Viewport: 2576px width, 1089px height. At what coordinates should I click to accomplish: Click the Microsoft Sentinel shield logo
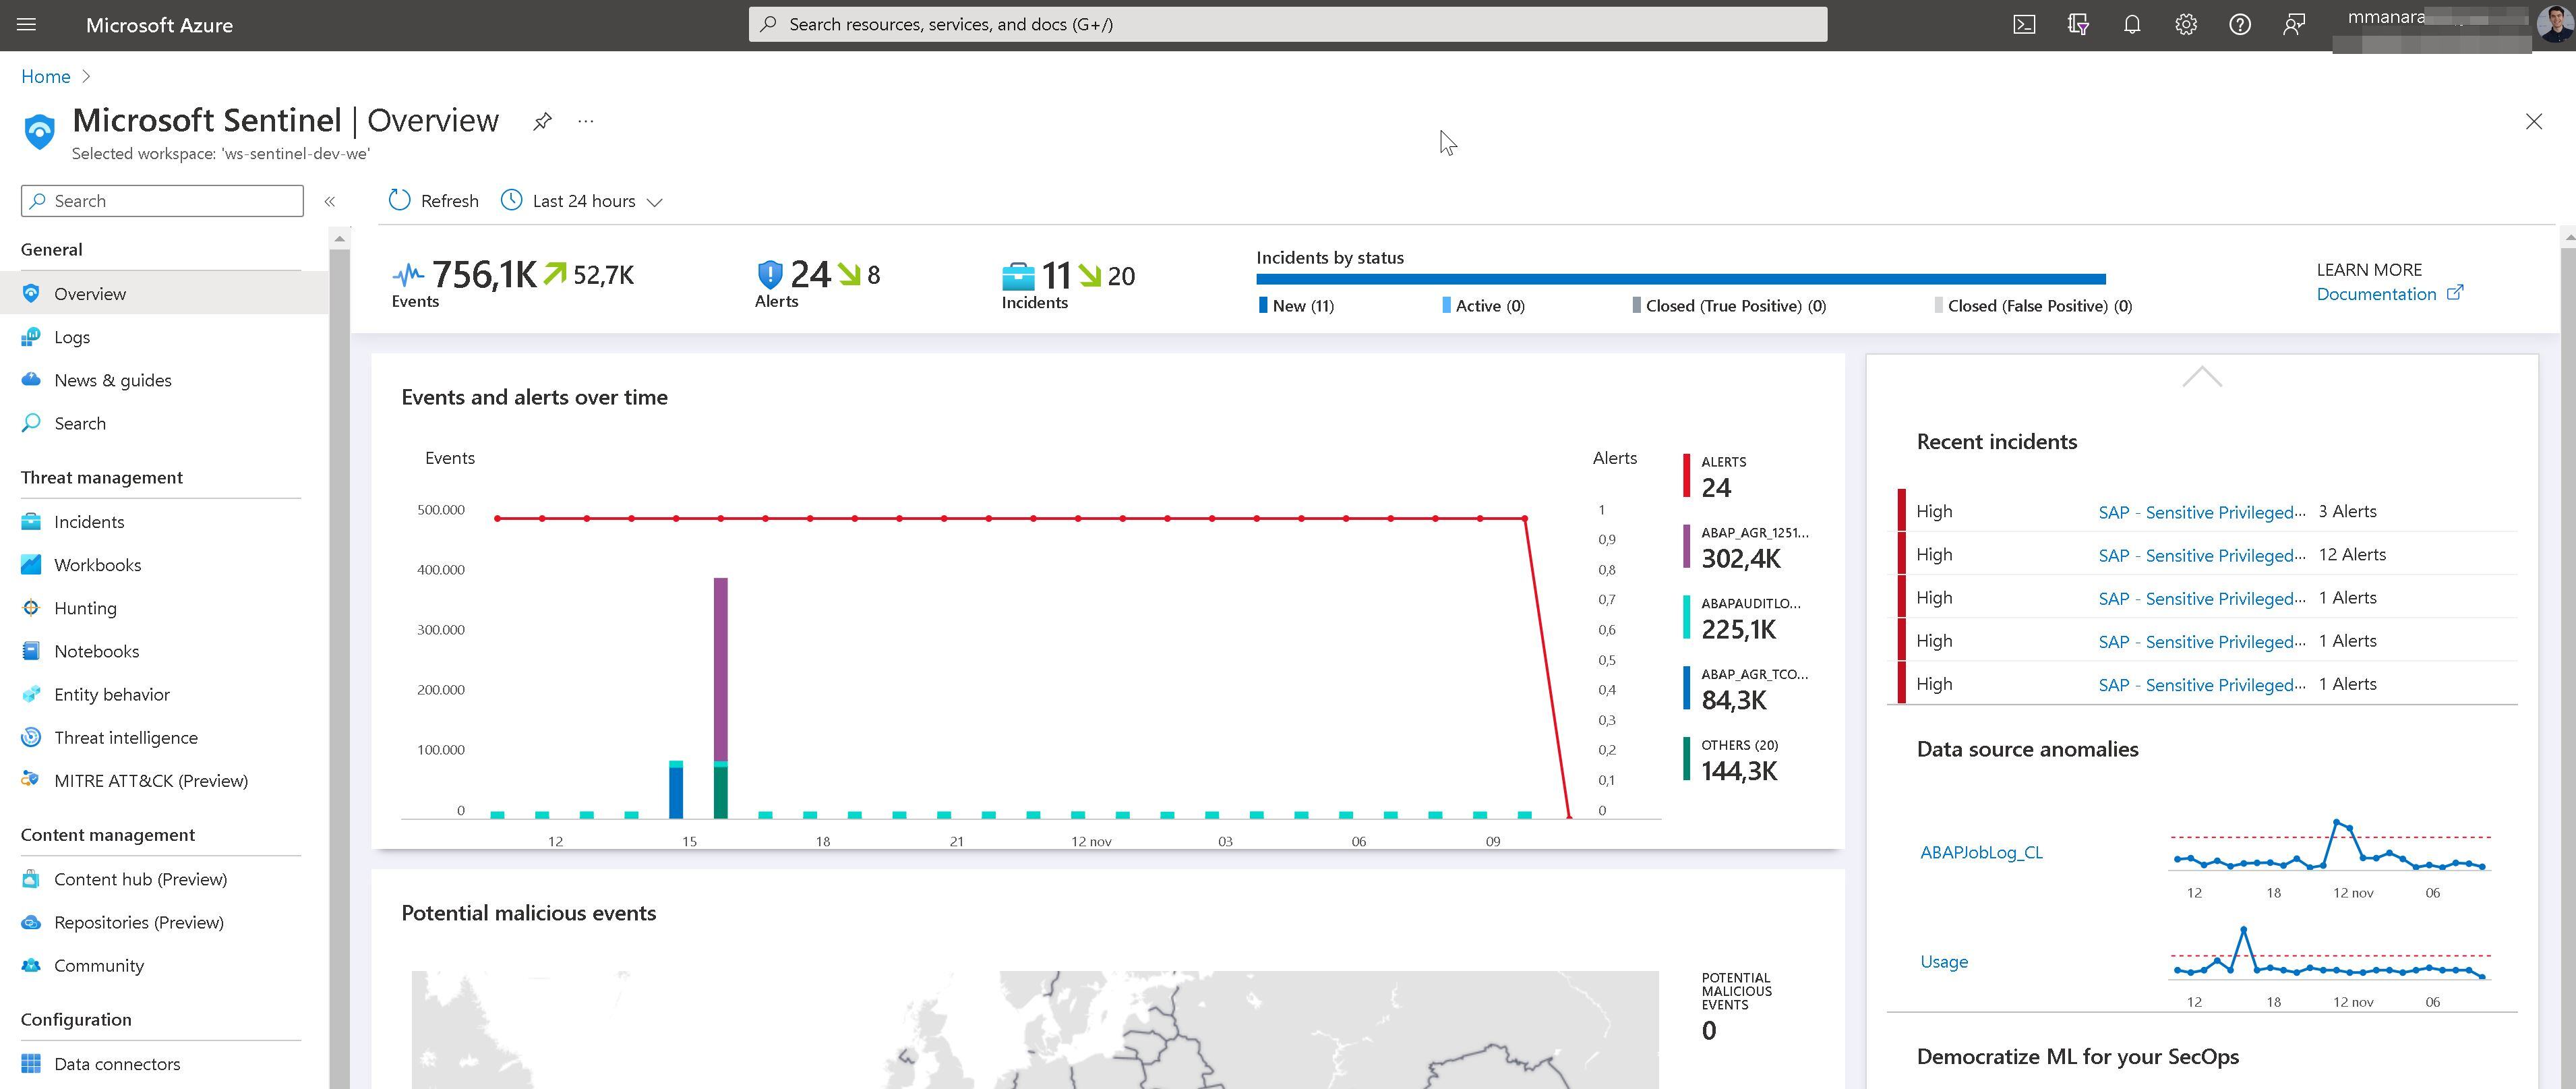pyautogui.click(x=39, y=131)
